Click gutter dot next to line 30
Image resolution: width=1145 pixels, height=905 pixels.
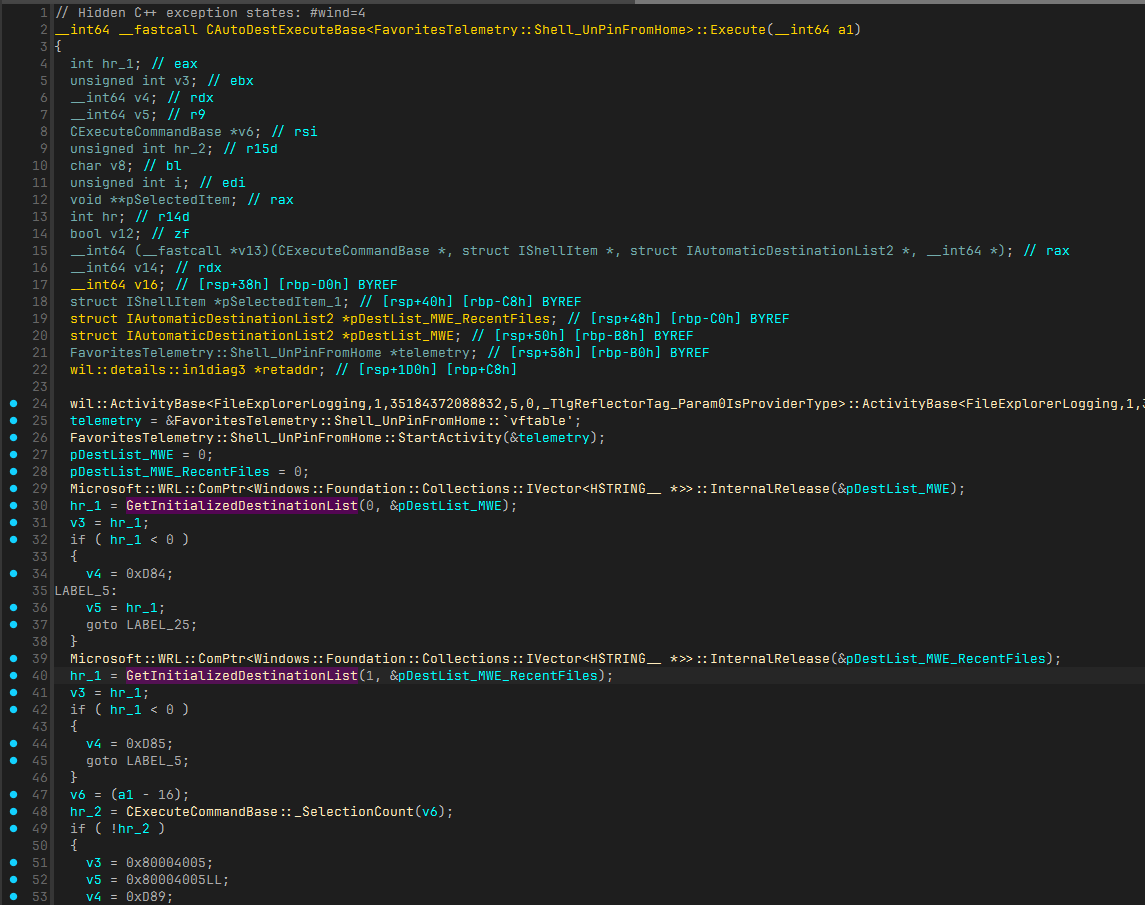(13, 506)
